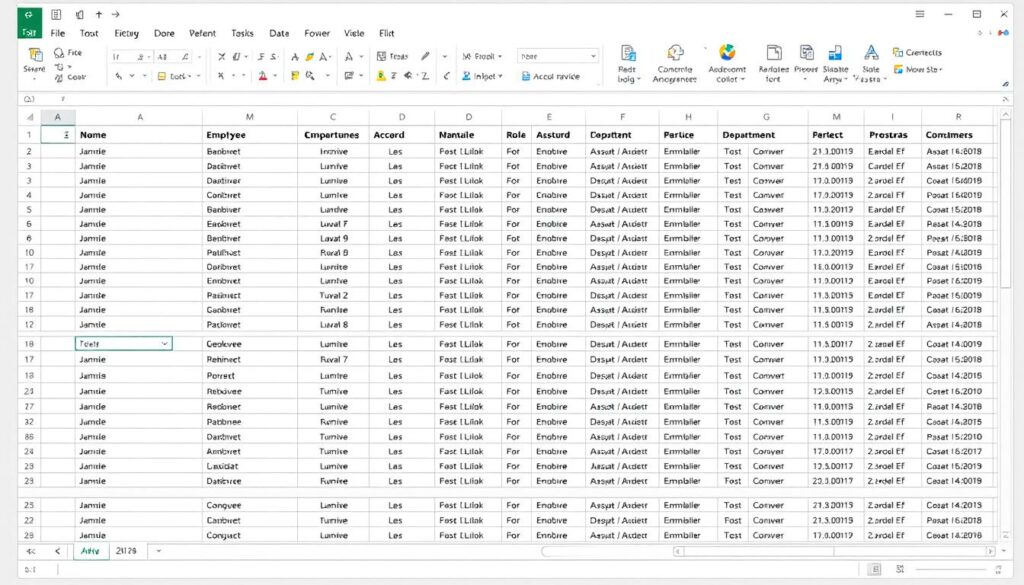1024x585 pixels.
Task: Click the right arrow in title bar
Action: coord(116,14)
